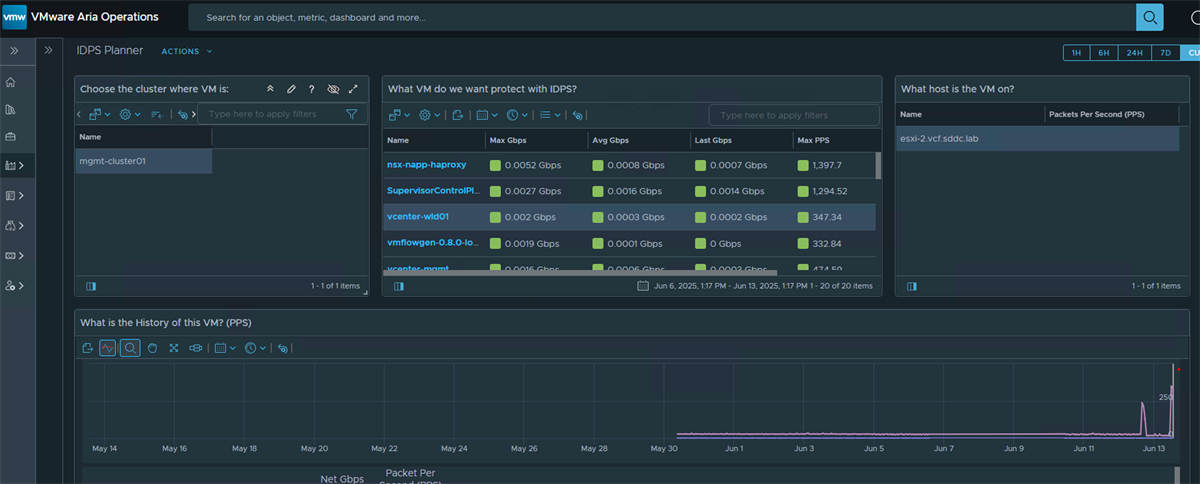Open the Home icon in left navigation
The width and height of the screenshot is (1200, 484).
coord(11,82)
